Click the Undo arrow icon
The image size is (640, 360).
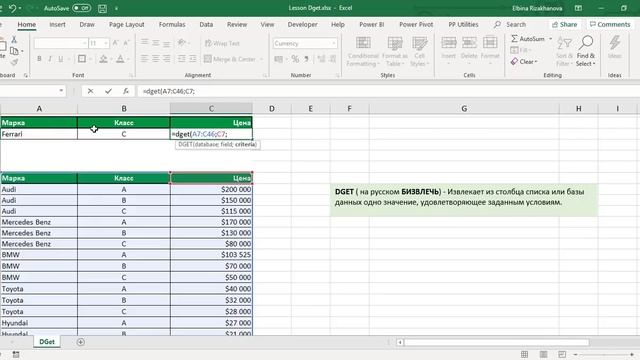click(12, 8)
